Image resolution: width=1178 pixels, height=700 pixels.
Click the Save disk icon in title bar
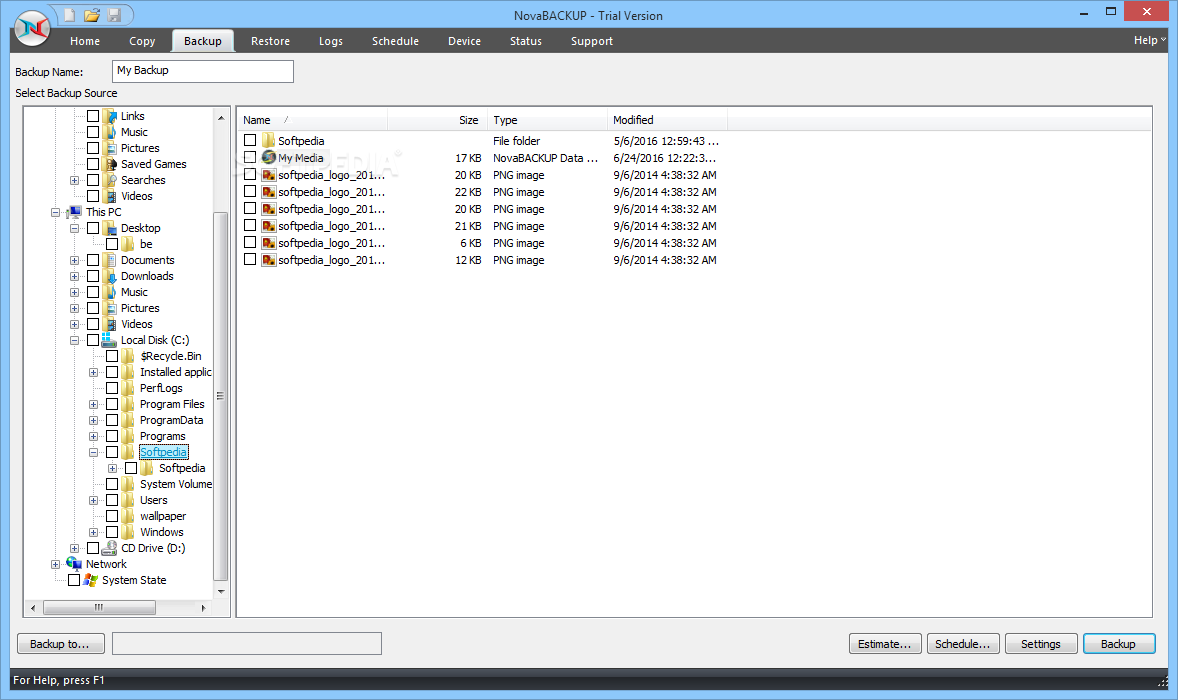114,15
